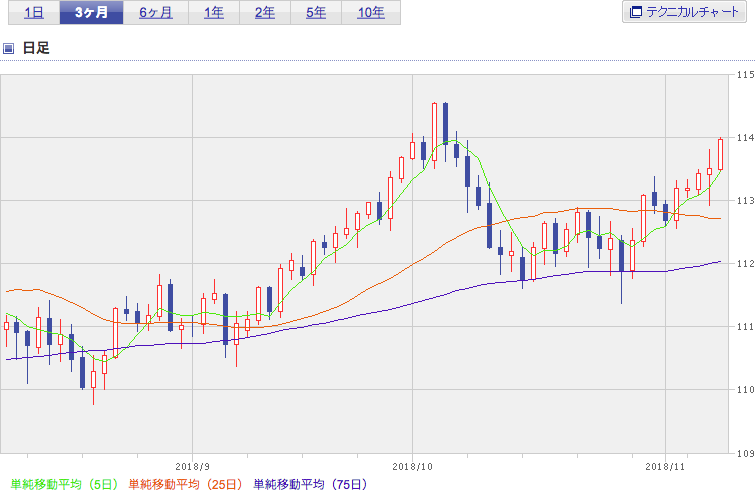
Task: Click the 110 price axis label
Action: 745,390
